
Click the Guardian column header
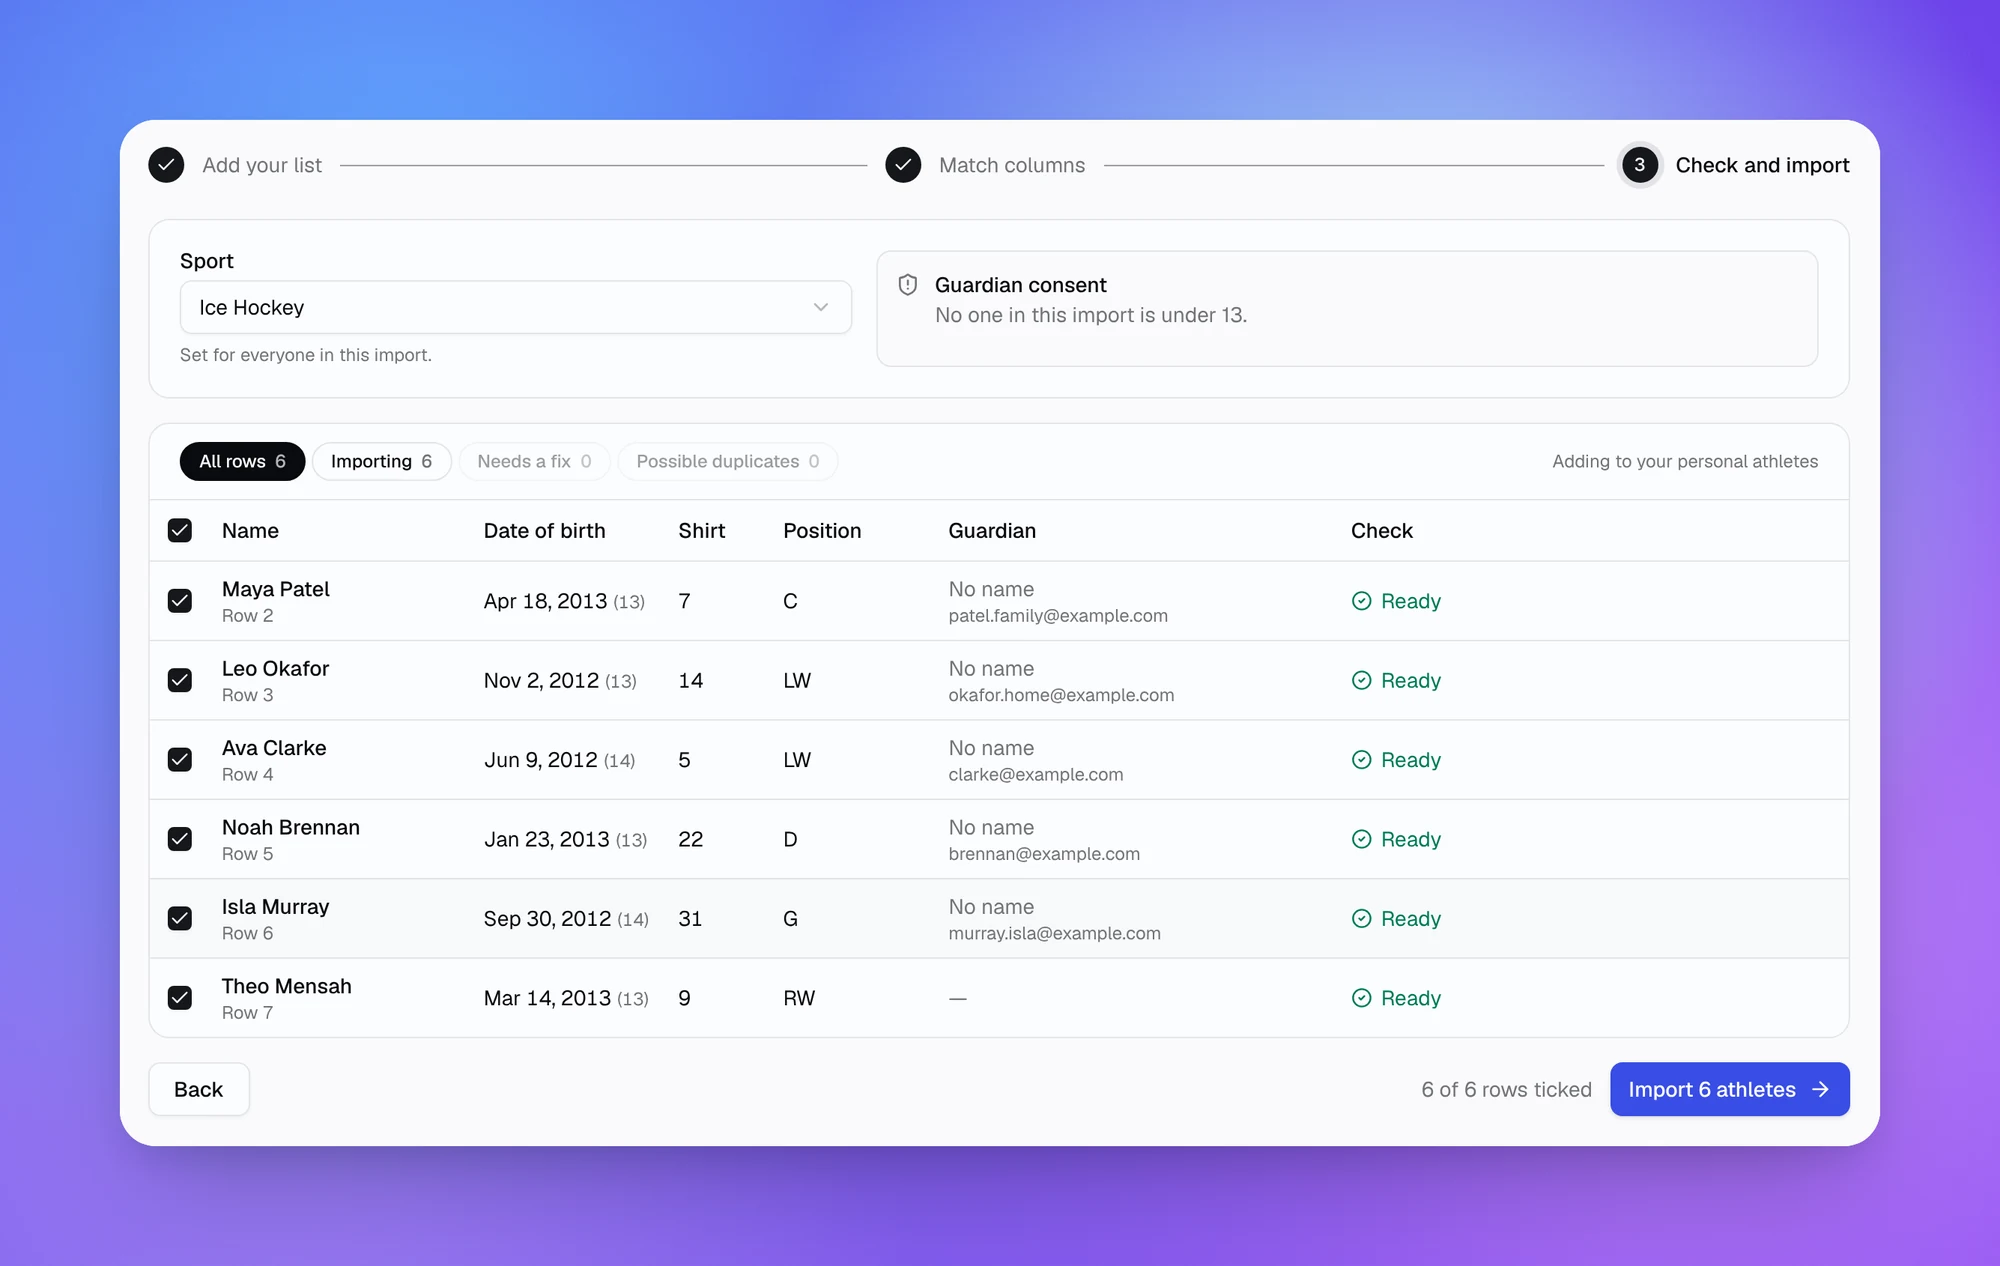pos(992,531)
